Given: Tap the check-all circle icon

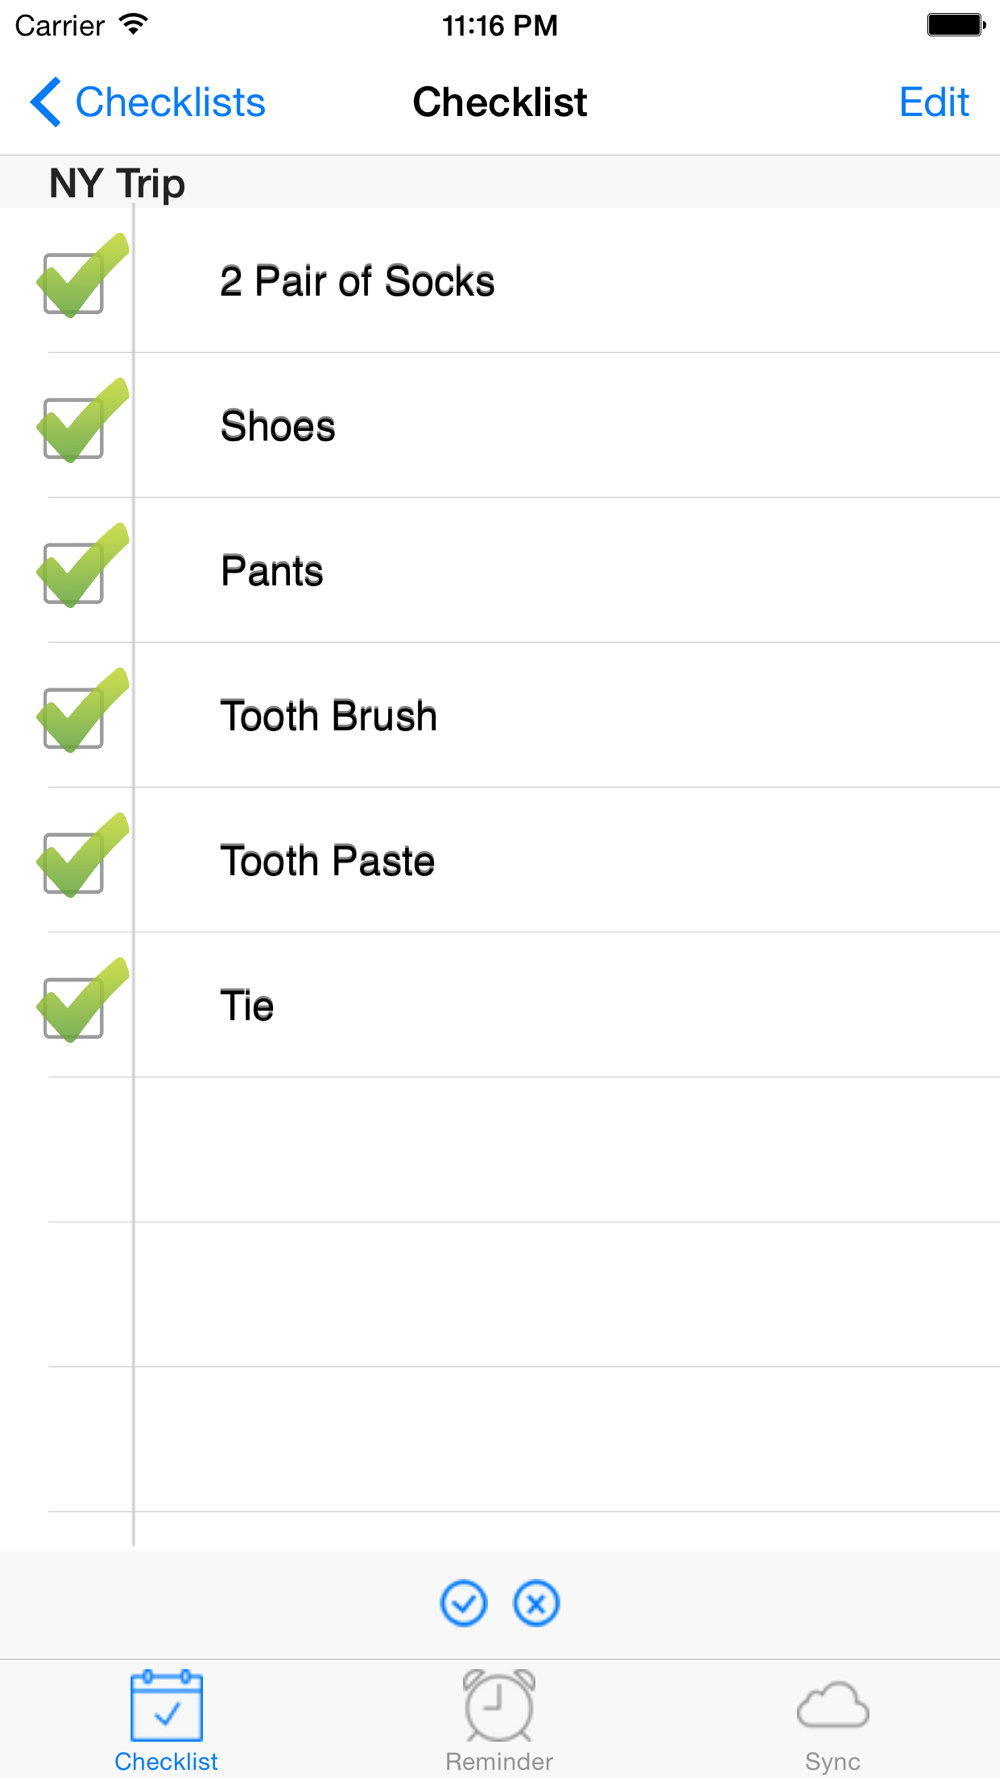Looking at the screenshot, I should coord(463,1604).
